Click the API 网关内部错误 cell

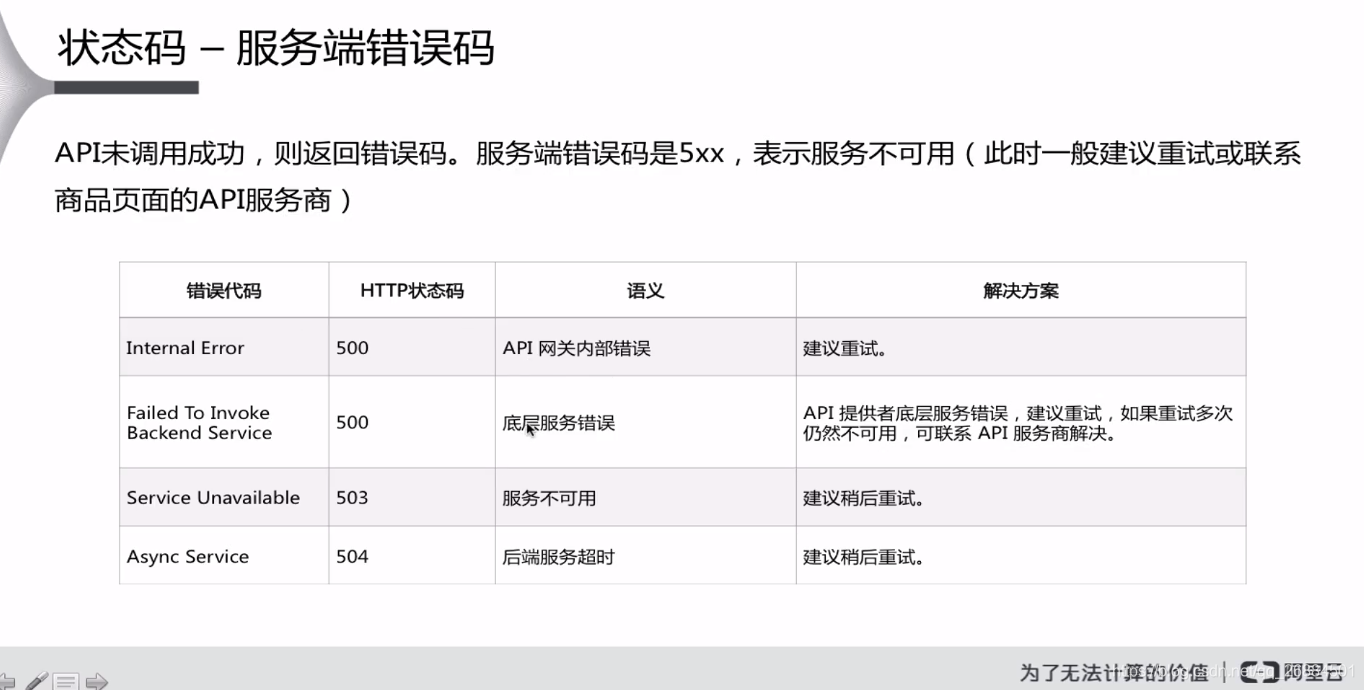(x=646, y=348)
